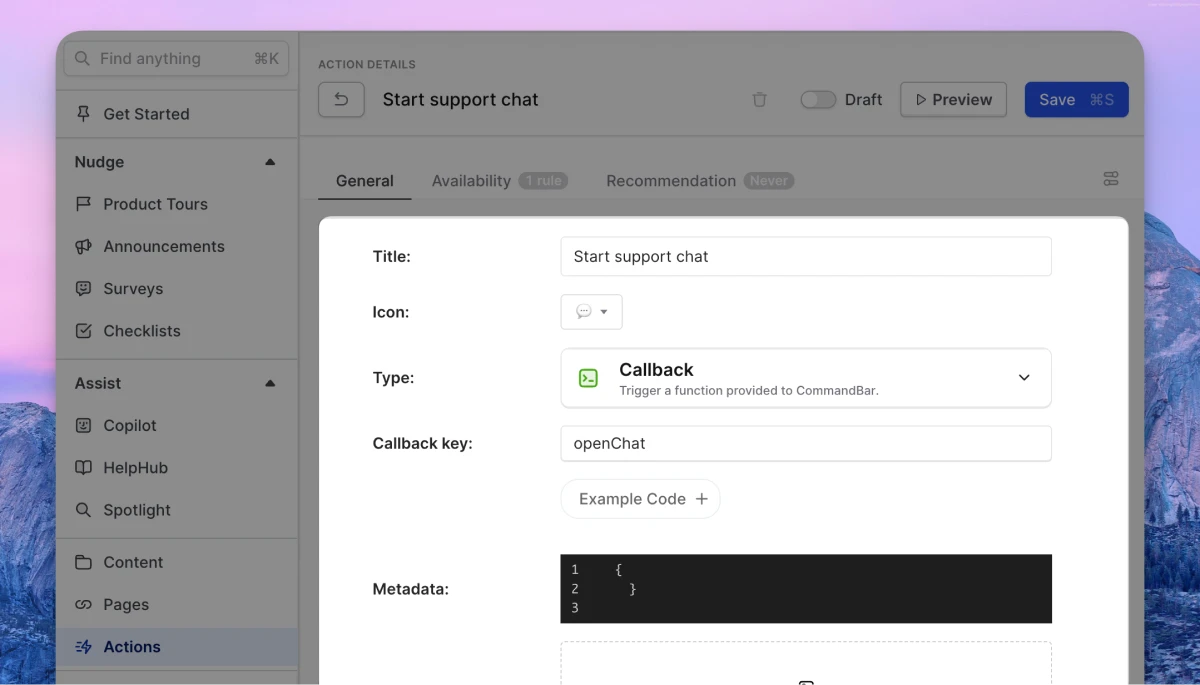
Task: Toggle the Draft switch
Action: coord(818,100)
